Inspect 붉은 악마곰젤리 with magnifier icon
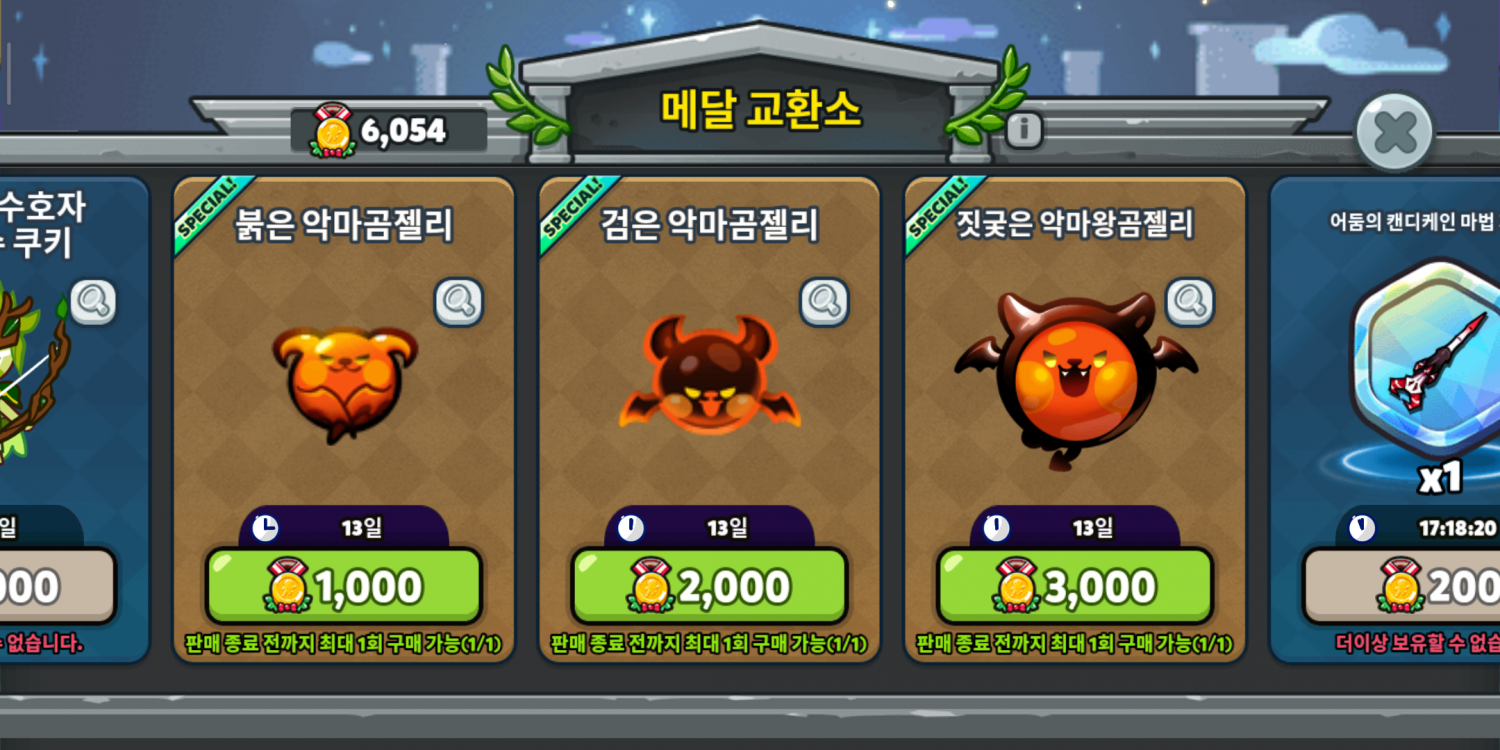 (459, 301)
